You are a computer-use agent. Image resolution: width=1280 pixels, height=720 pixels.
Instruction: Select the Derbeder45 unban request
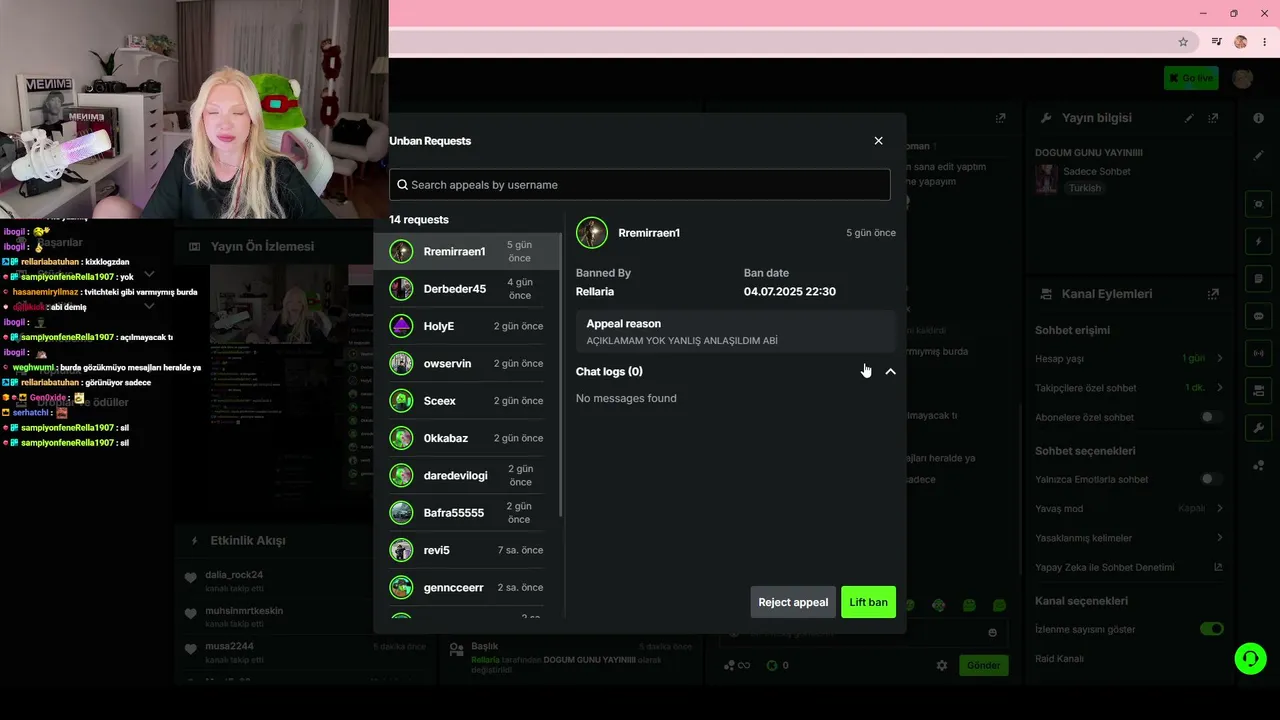(x=467, y=289)
